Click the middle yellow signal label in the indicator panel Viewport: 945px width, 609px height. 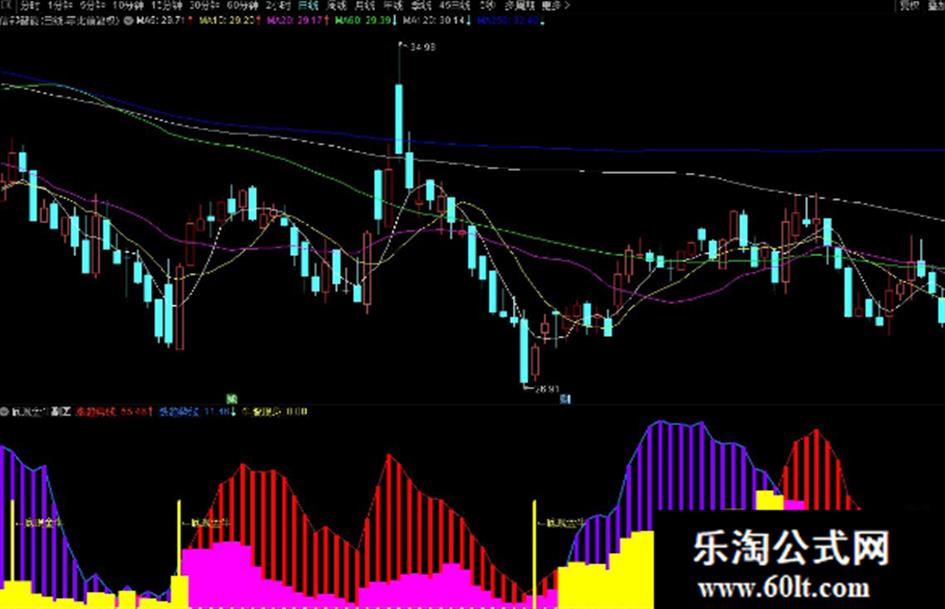click(210, 523)
